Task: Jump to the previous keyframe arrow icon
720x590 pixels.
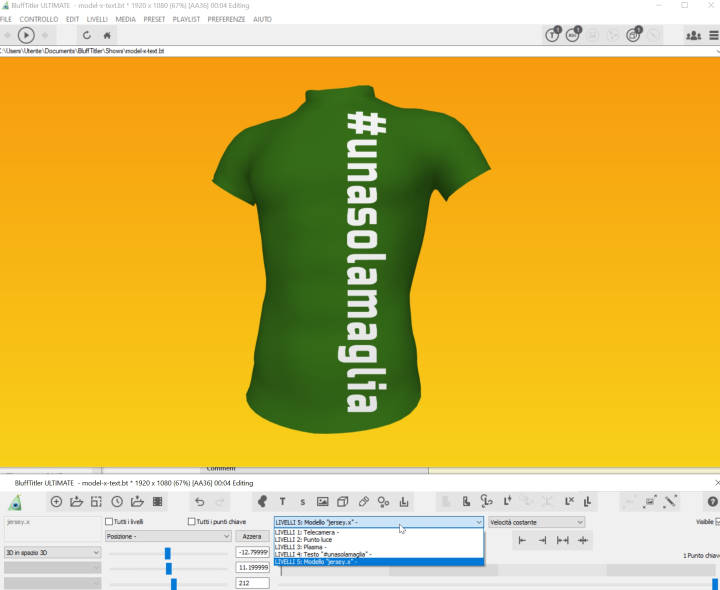Action: (x=522, y=540)
